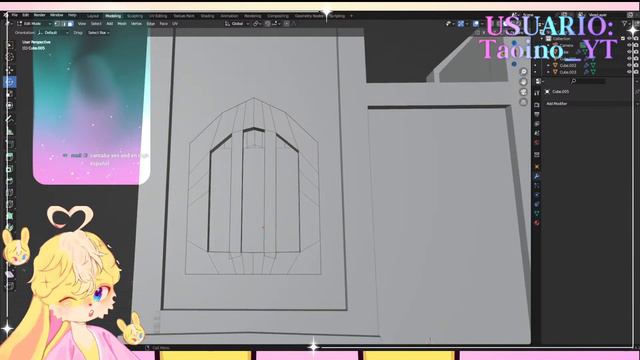Expand Cube.003 in outliner
The image size is (640, 360).
[548, 72]
